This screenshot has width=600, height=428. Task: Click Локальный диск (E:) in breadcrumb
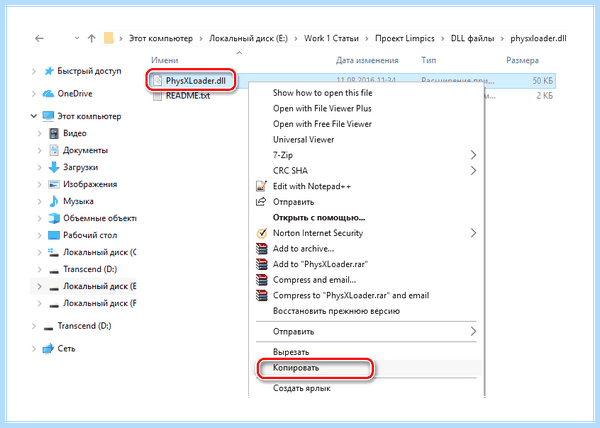click(x=248, y=38)
